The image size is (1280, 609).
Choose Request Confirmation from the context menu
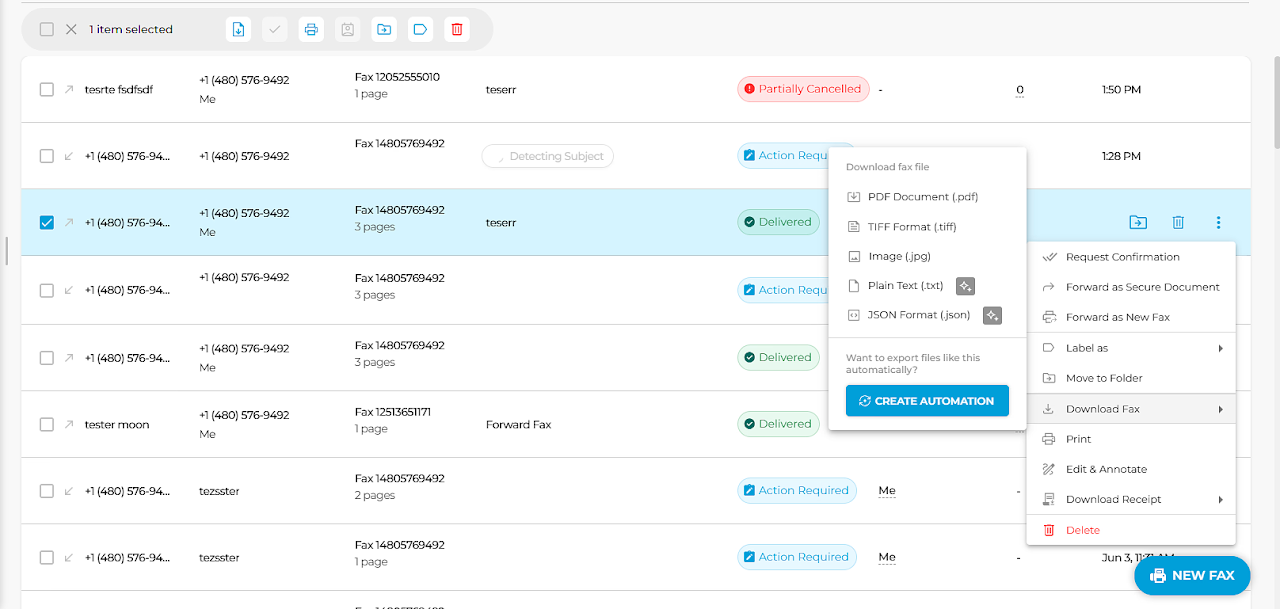pos(1131,257)
